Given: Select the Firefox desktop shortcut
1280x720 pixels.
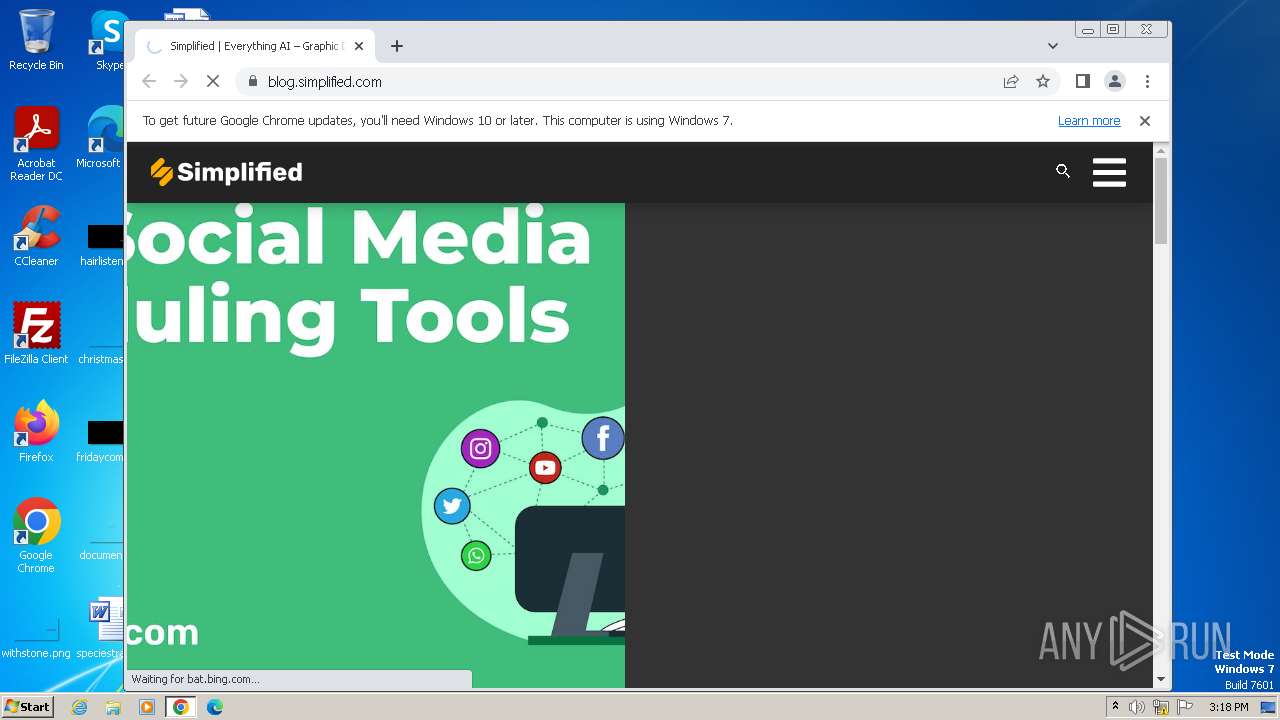Looking at the screenshot, I should pos(36,432).
